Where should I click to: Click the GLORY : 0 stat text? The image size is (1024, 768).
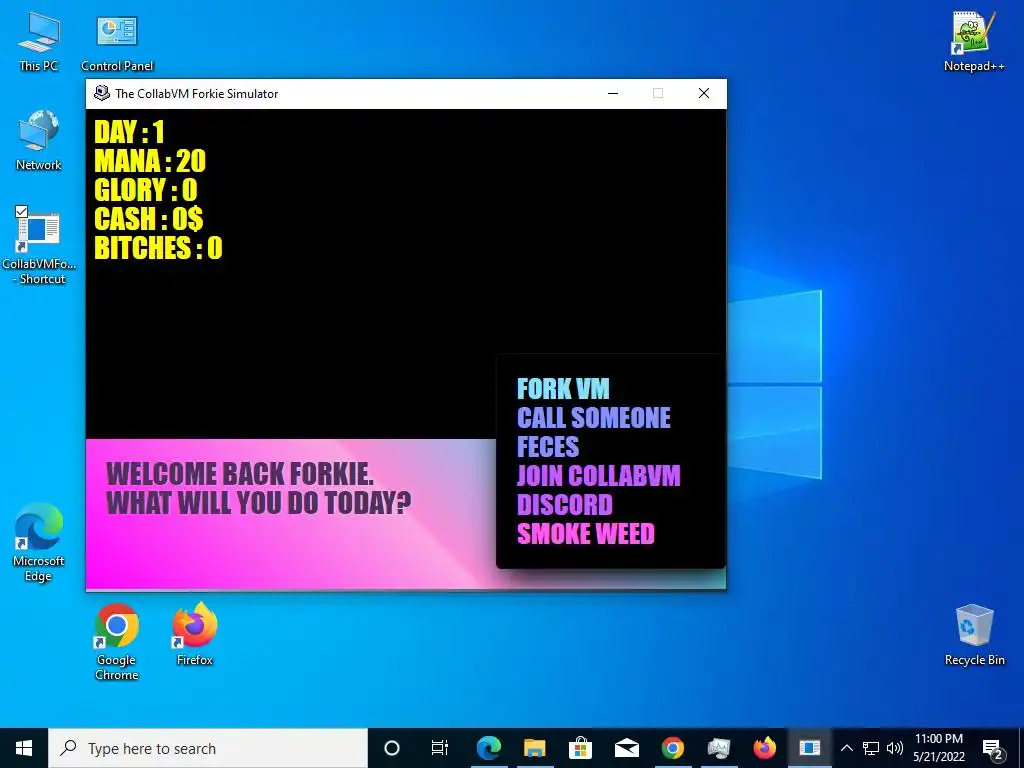click(x=146, y=190)
